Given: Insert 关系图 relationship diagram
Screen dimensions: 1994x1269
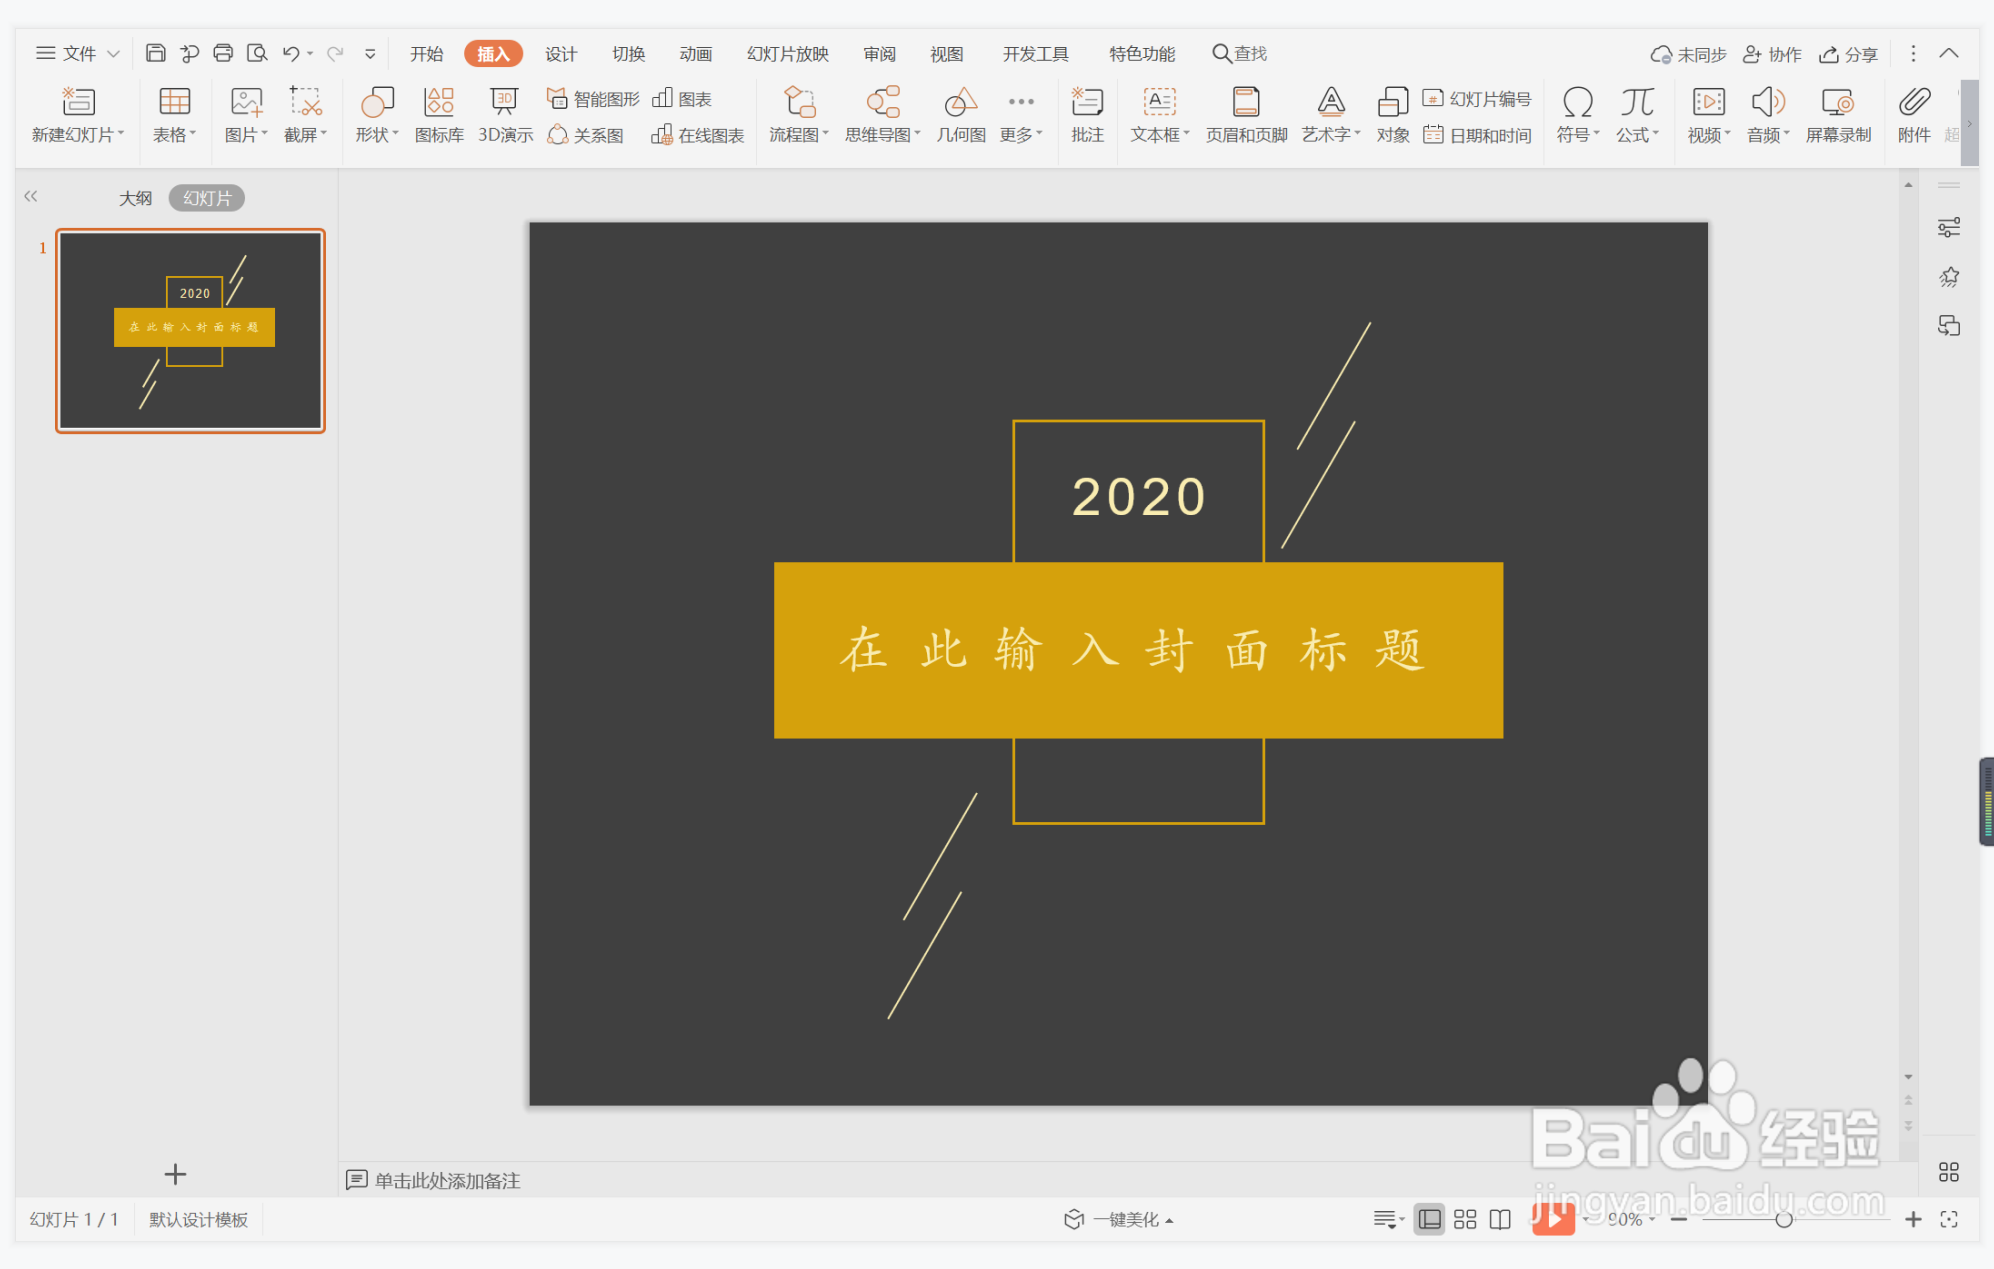Looking at the screenshot, I should coord(586,135).
